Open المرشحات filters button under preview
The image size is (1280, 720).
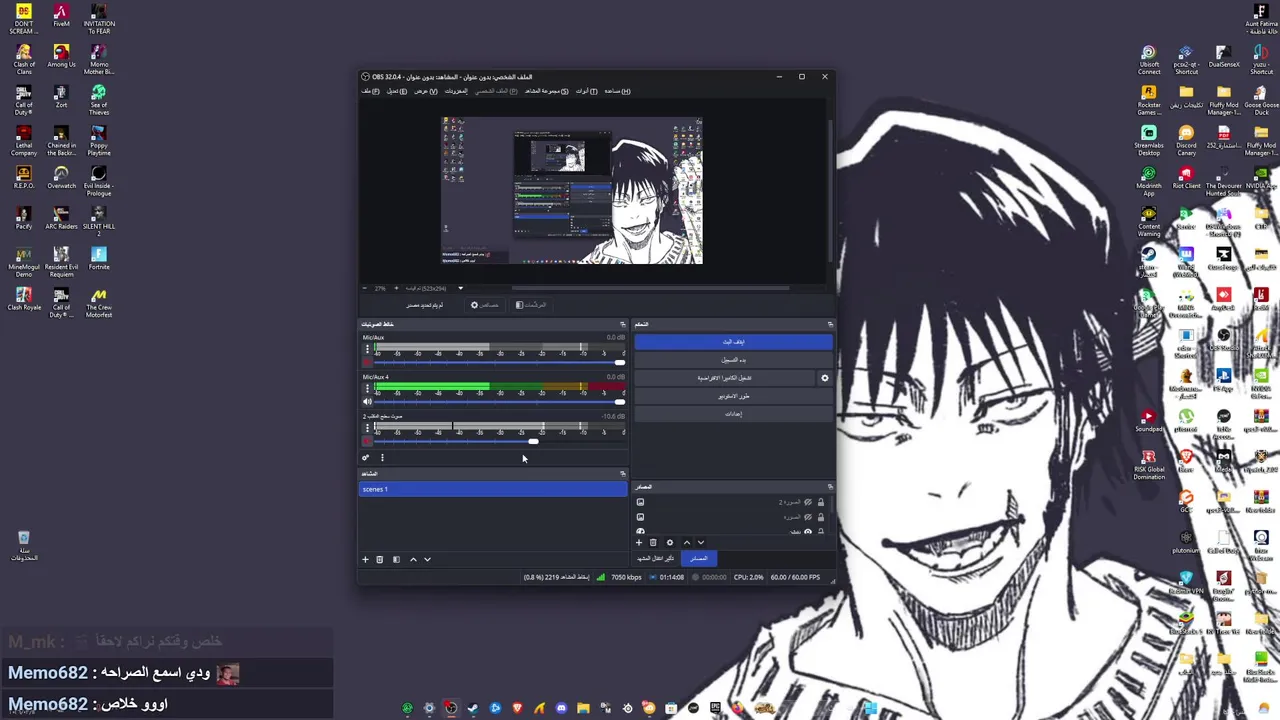[x=530, y=305]
